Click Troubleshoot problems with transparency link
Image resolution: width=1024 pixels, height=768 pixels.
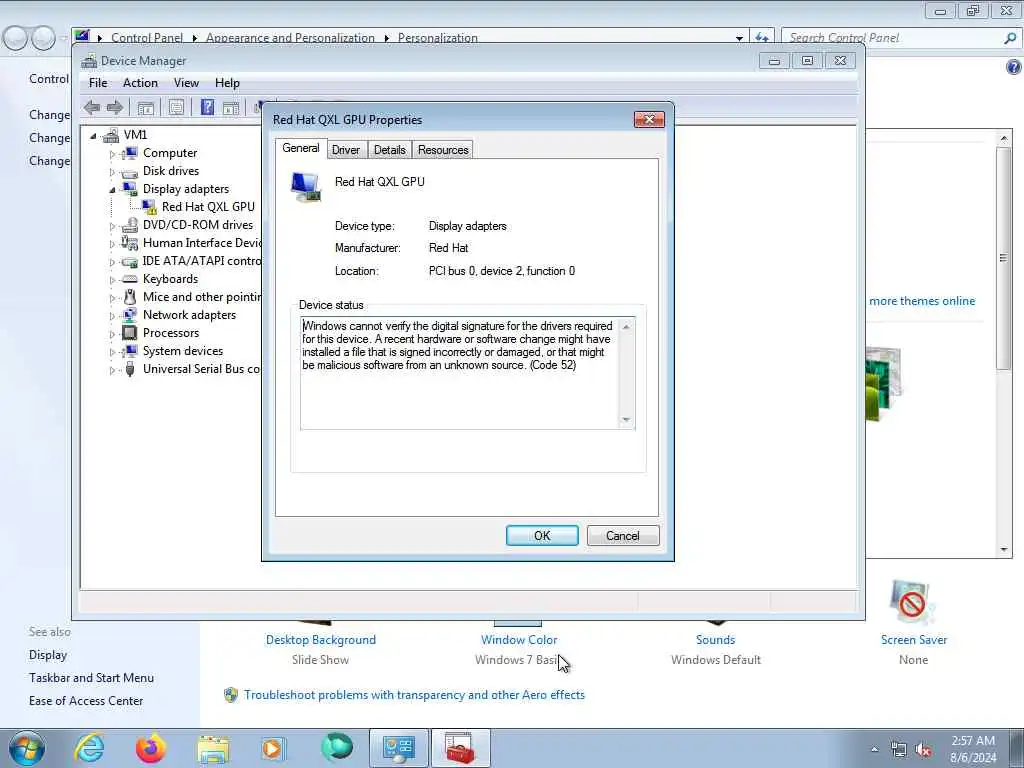[414, 695]
